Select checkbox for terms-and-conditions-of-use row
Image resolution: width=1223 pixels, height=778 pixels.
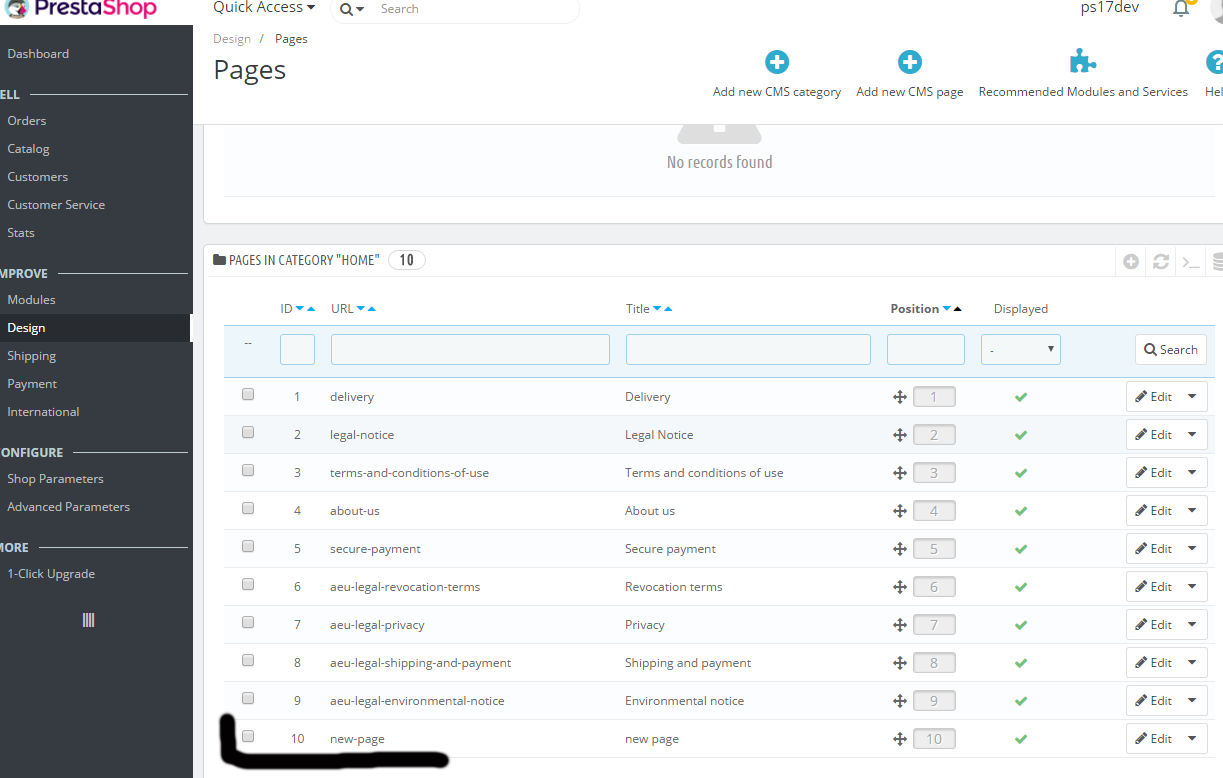pyautogui.click(x=248, y=470)
